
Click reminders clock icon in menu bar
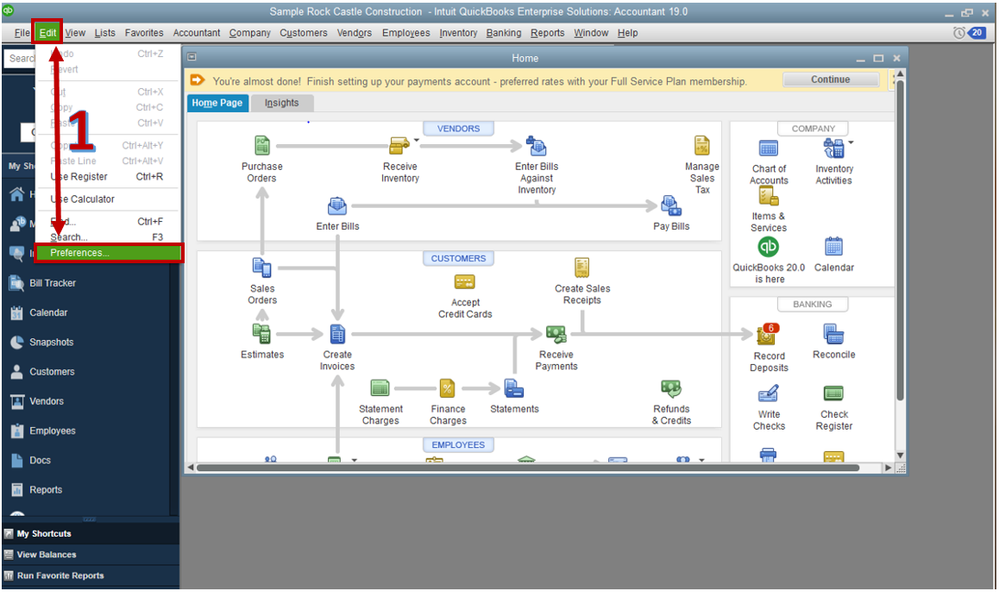coord(959,32)
